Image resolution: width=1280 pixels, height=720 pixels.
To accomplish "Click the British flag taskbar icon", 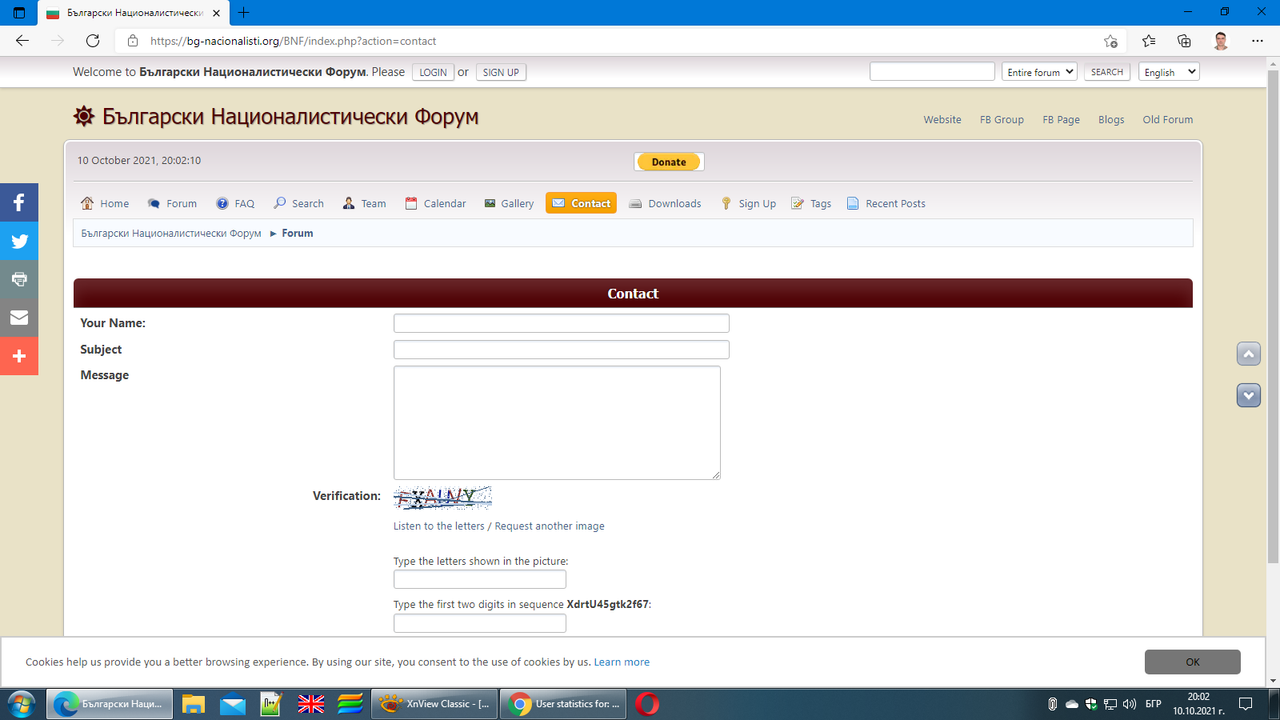I will point(311,704).
